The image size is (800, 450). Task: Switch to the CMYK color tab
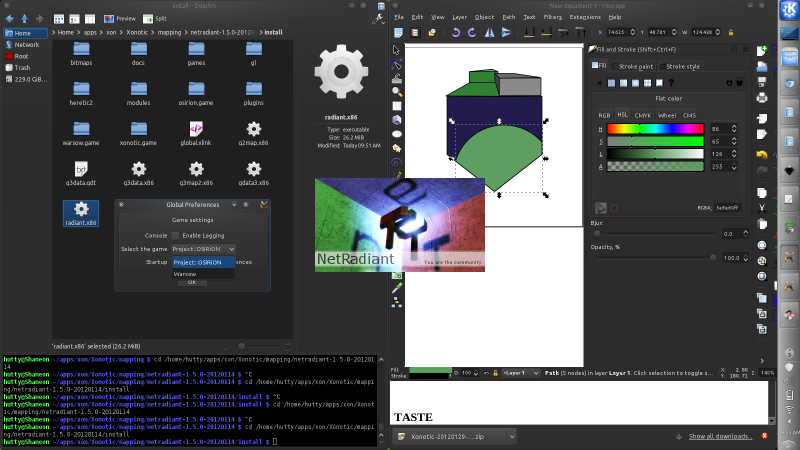point(642,115)
